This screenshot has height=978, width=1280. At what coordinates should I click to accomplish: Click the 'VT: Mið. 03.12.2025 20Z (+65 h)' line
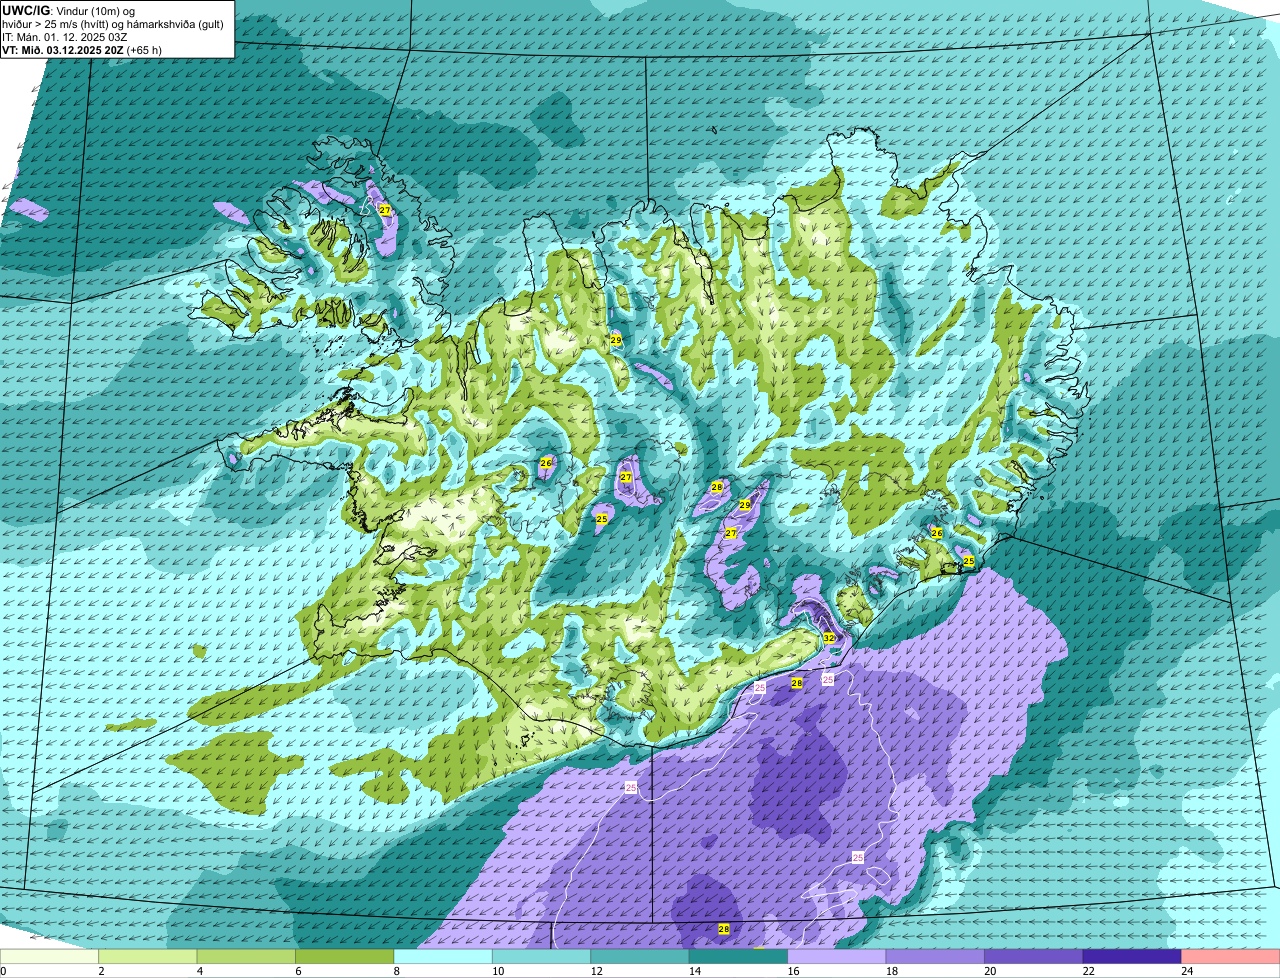coord(82,50)
